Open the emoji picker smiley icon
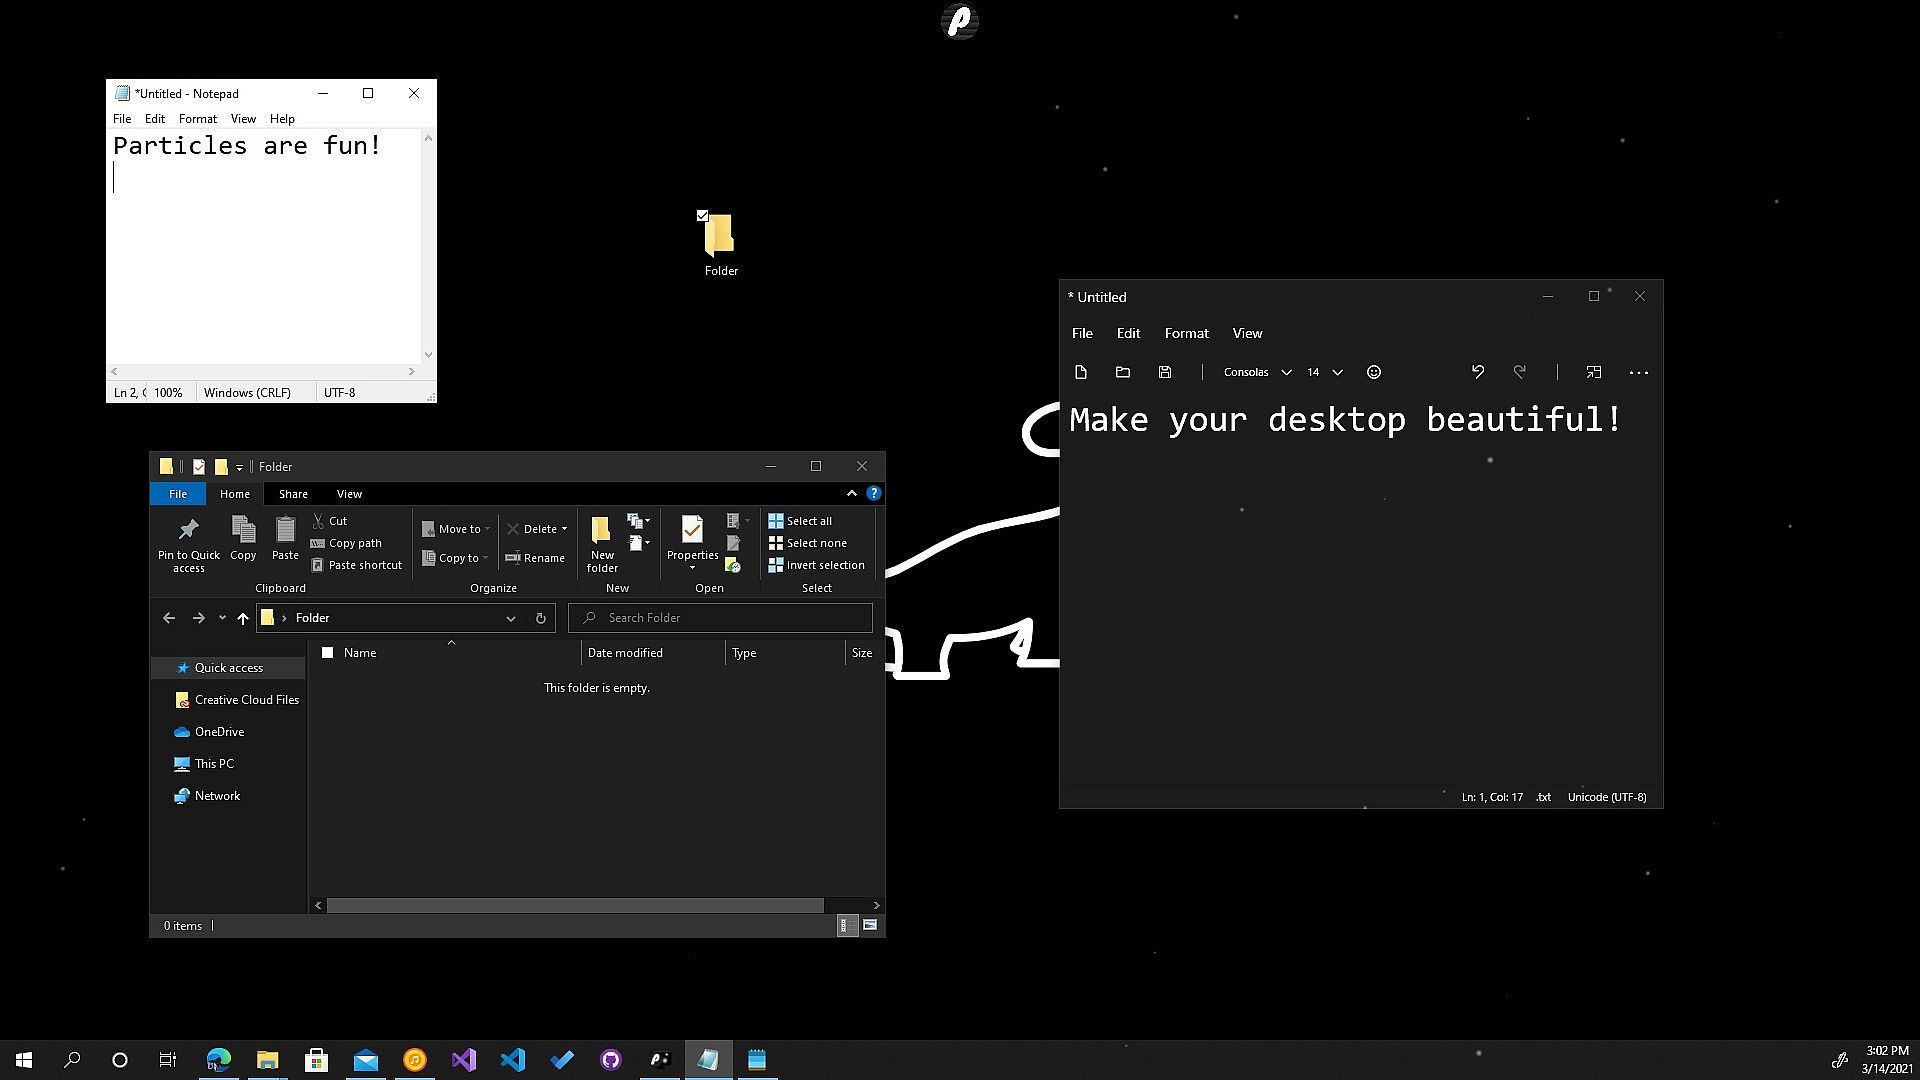Image resolution: width=1920 pixels, height=1080 pixels. point(1374,372)
